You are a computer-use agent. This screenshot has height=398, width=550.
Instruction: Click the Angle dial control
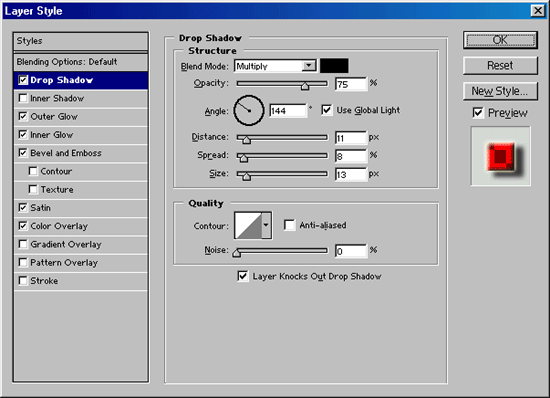pyautogui.click(x=249, y=110)
